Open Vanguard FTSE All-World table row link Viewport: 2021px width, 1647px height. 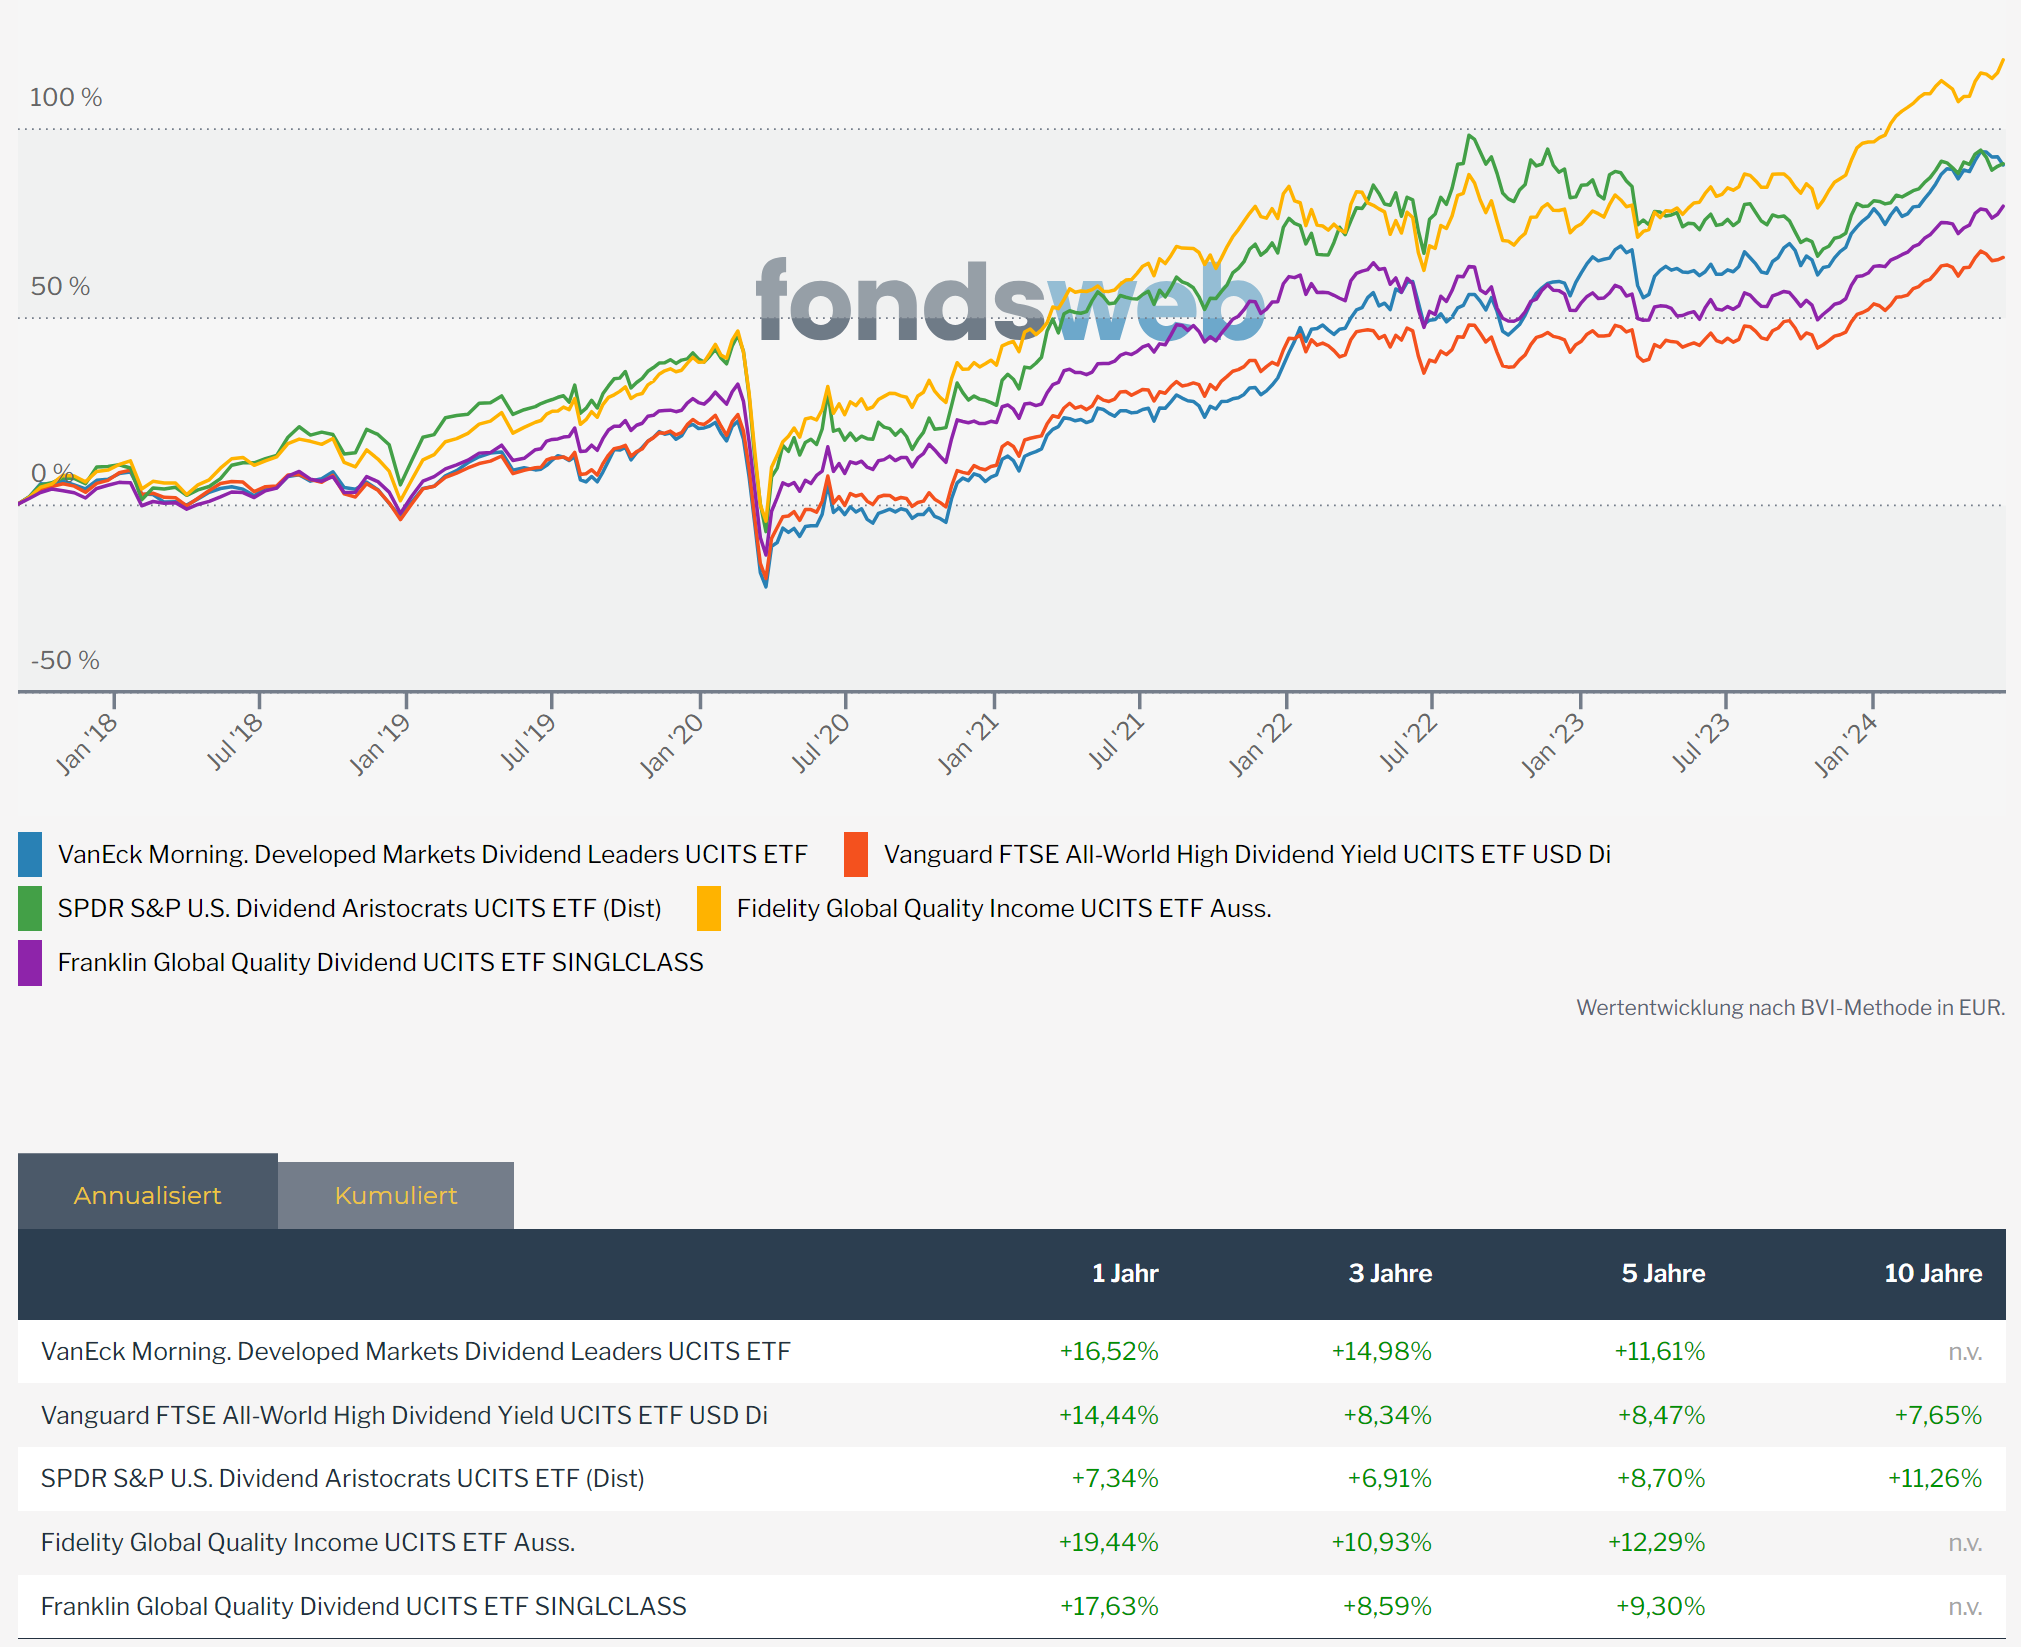(404, 1415)
